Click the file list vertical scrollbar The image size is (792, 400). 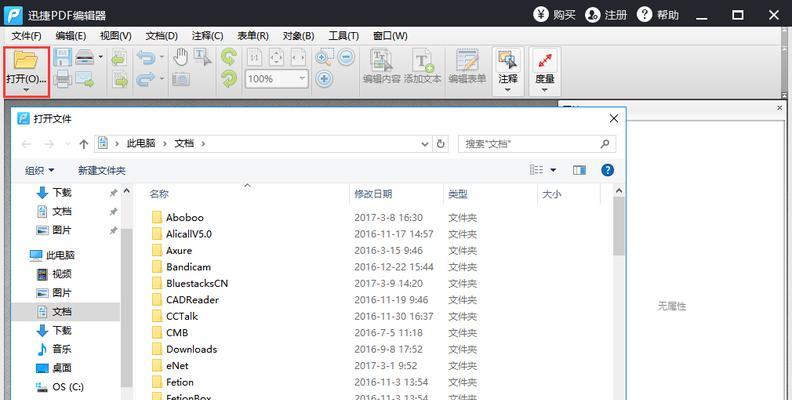pos(619,226)
